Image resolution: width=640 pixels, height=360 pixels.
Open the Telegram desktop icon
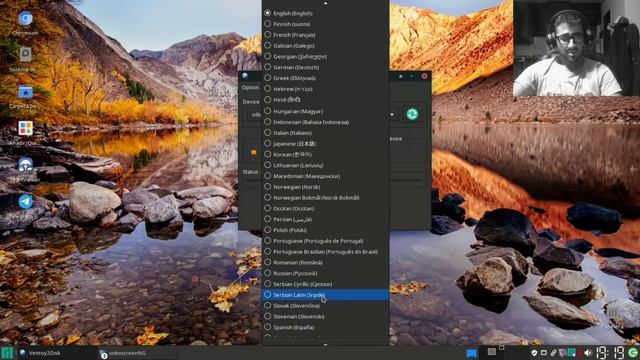point(25,202)
